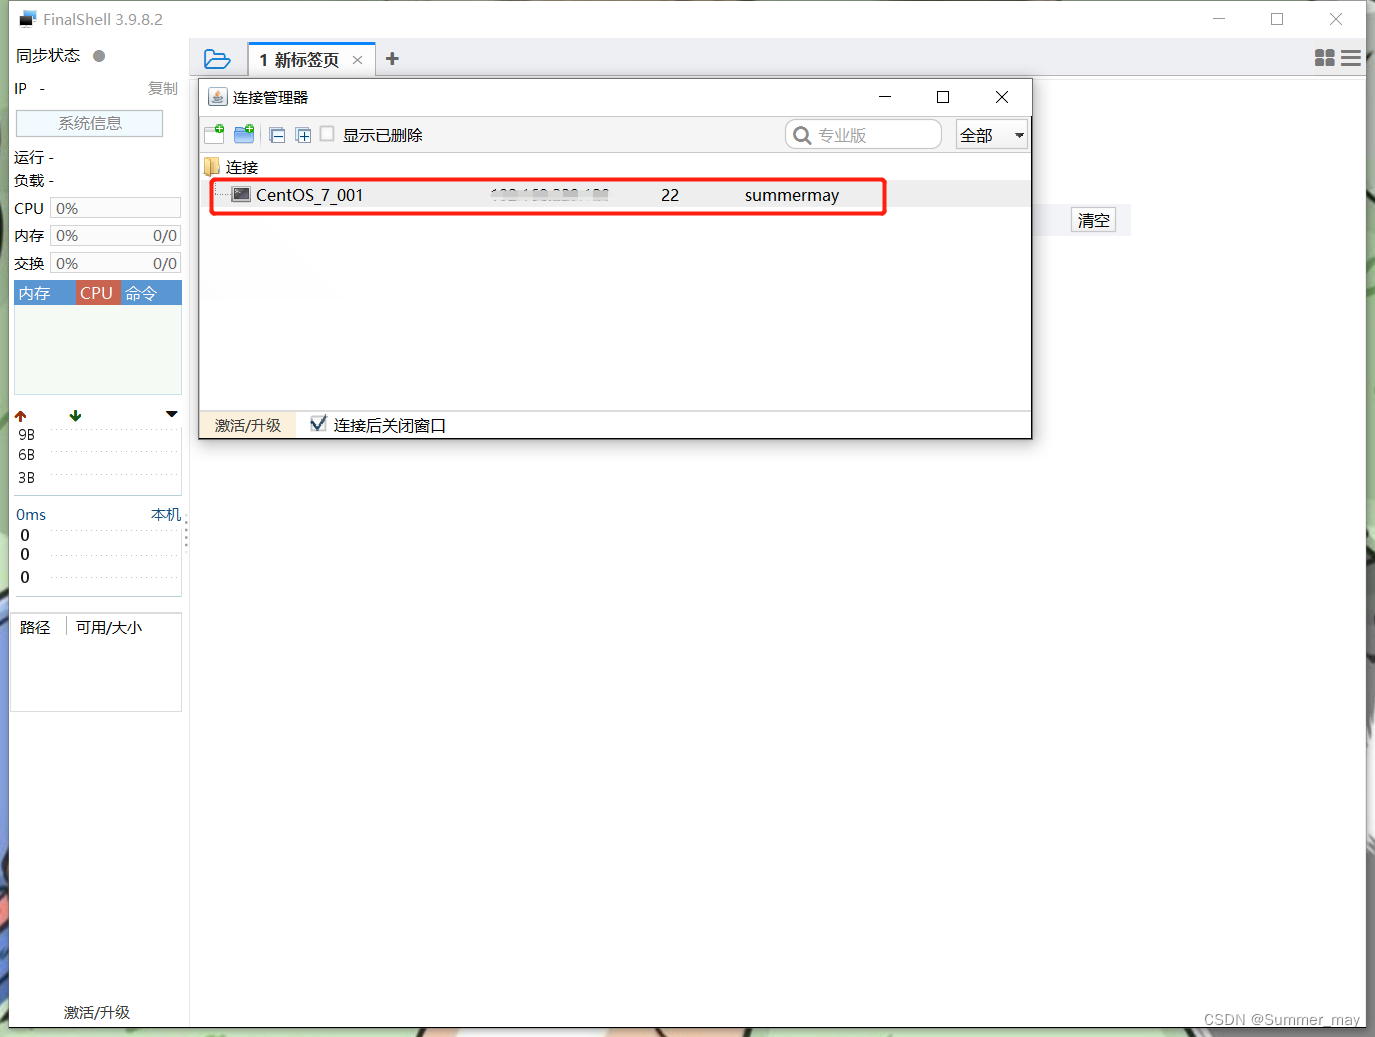1375x1037 pixels.
Task: Click the download speed down-arrow icon
Action: [75, 415]
